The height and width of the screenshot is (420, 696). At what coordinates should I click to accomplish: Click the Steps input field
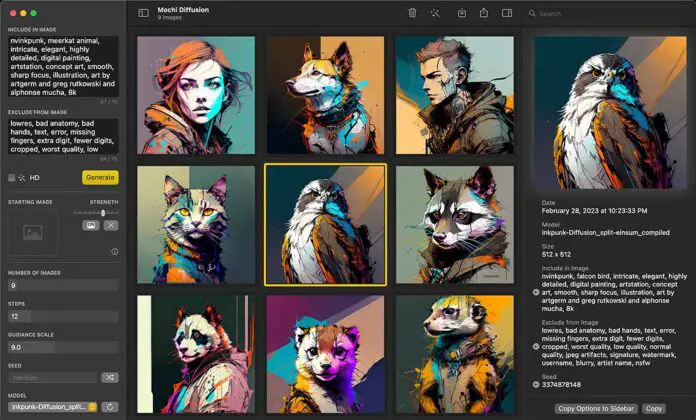pyautogui.click(x=63, y=315)
